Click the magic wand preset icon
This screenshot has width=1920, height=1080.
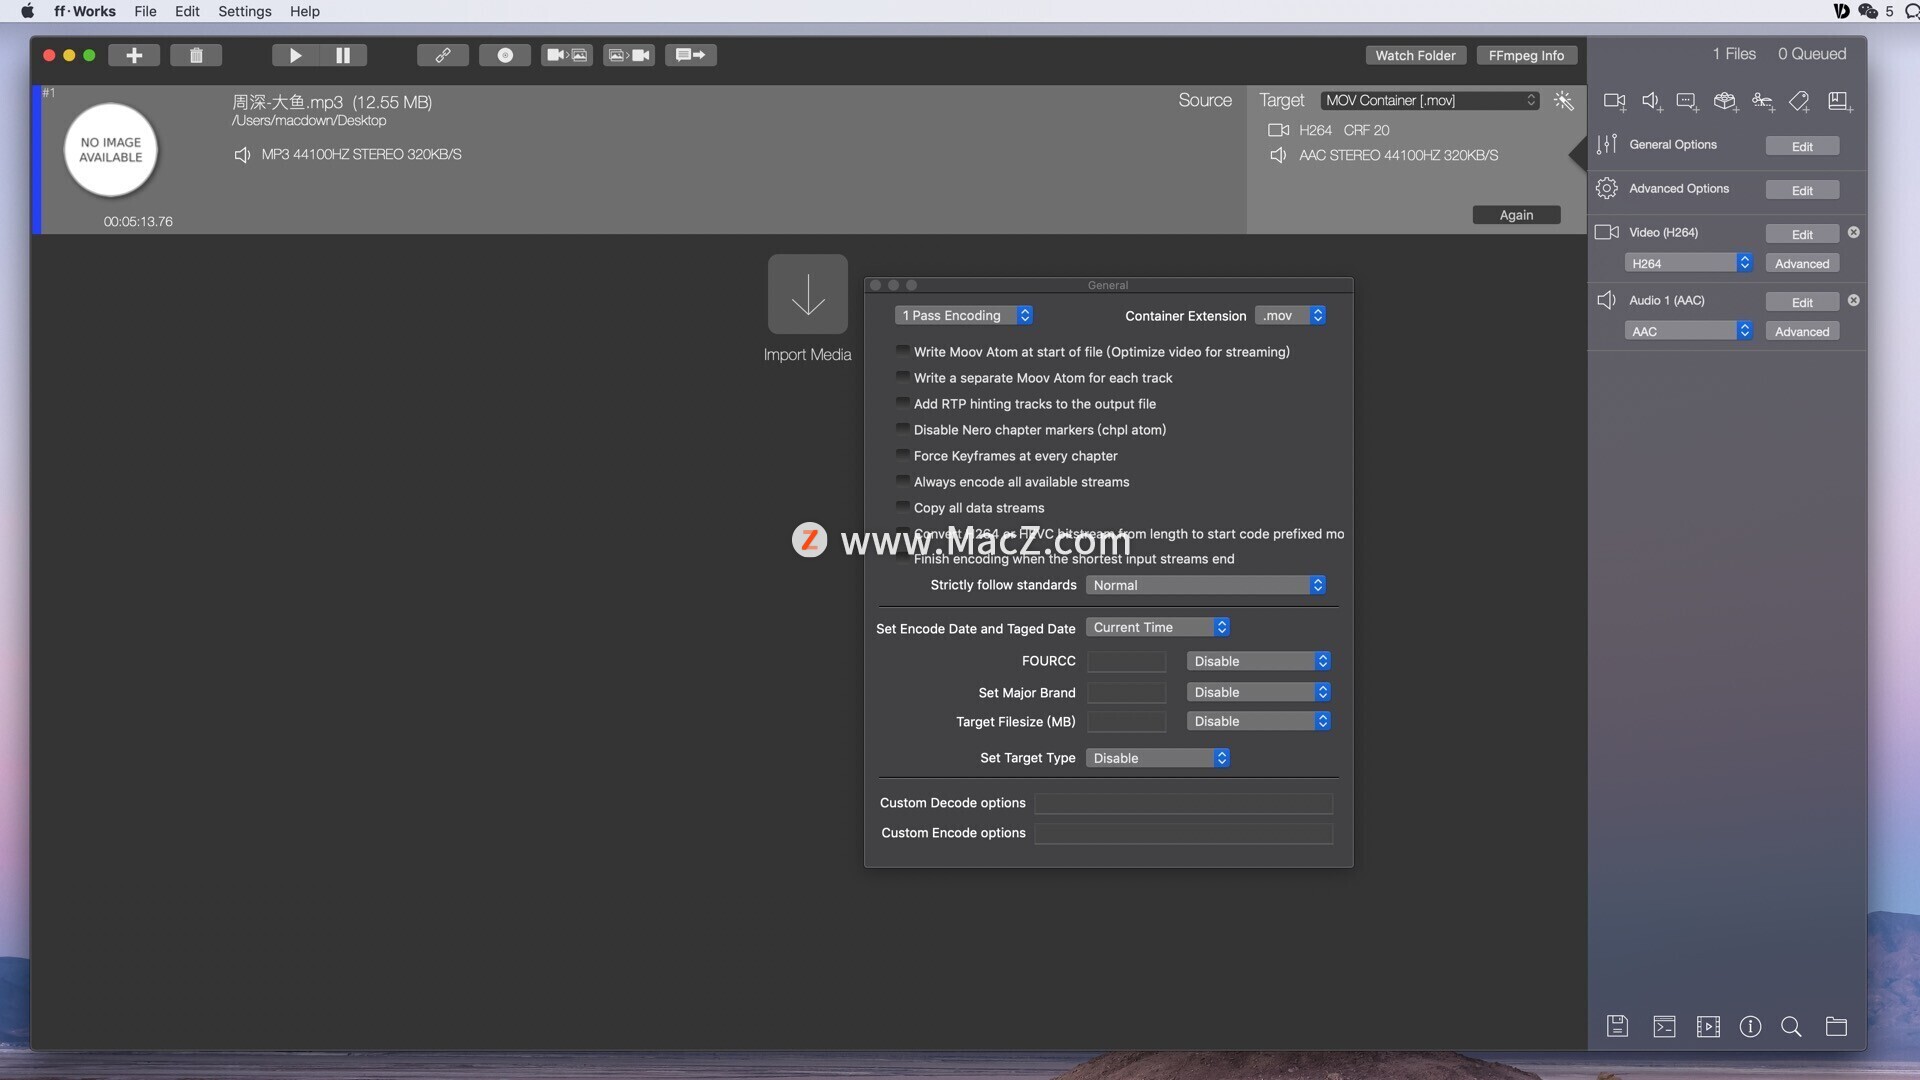pyautogui.click(x=1564, y=100)
